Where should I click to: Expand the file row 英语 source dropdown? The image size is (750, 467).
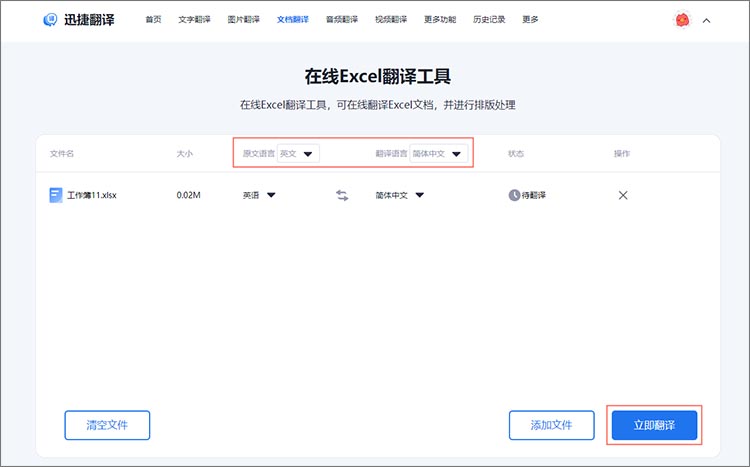[259, 195]
